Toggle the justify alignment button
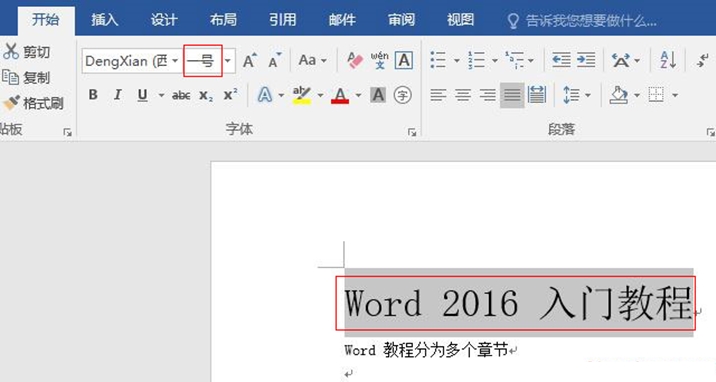 point(512,95)
